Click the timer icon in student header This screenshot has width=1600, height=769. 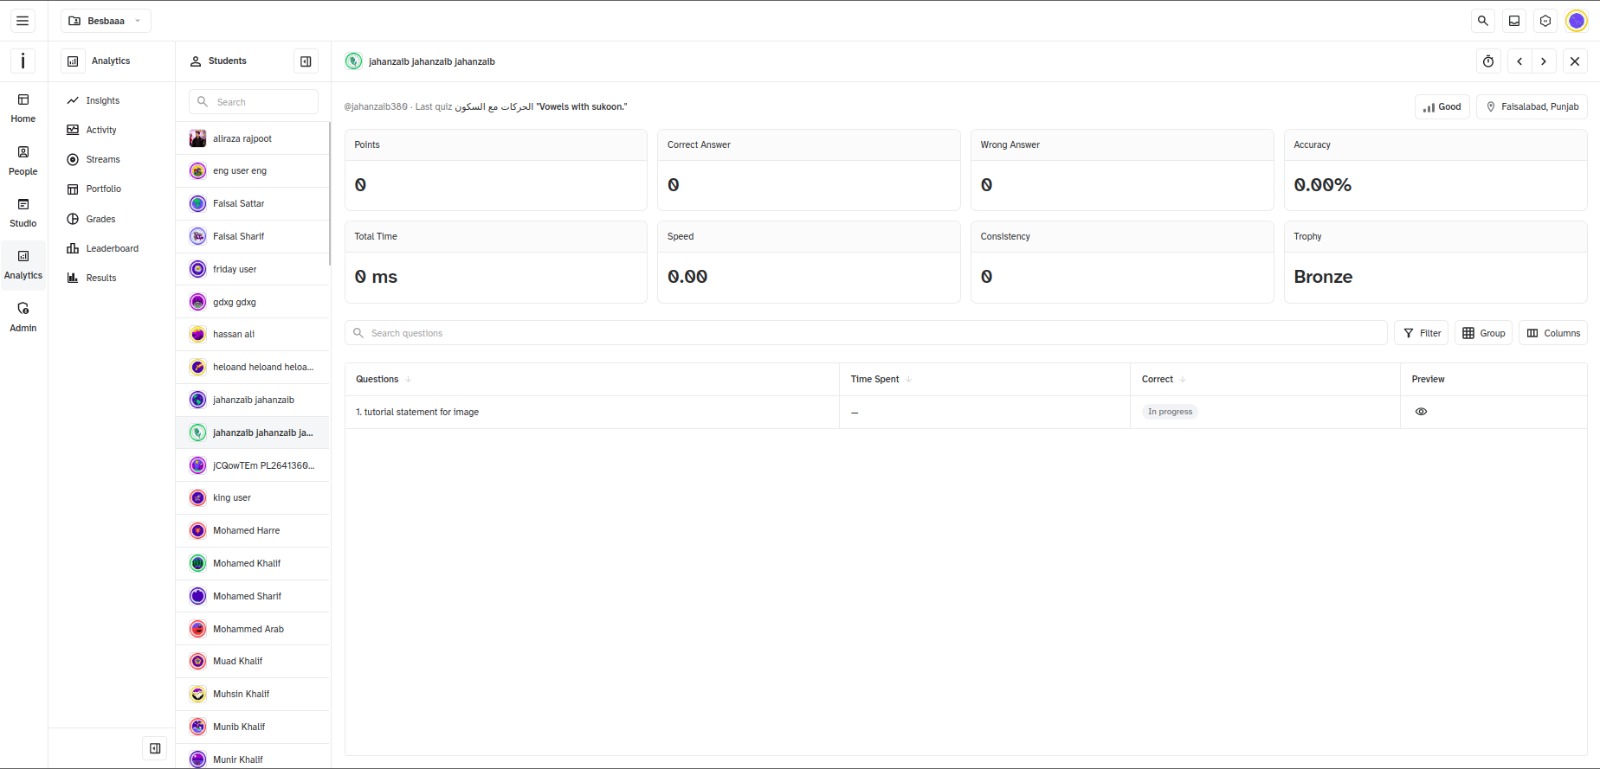pyautogui.click(x=1488, y=61)
